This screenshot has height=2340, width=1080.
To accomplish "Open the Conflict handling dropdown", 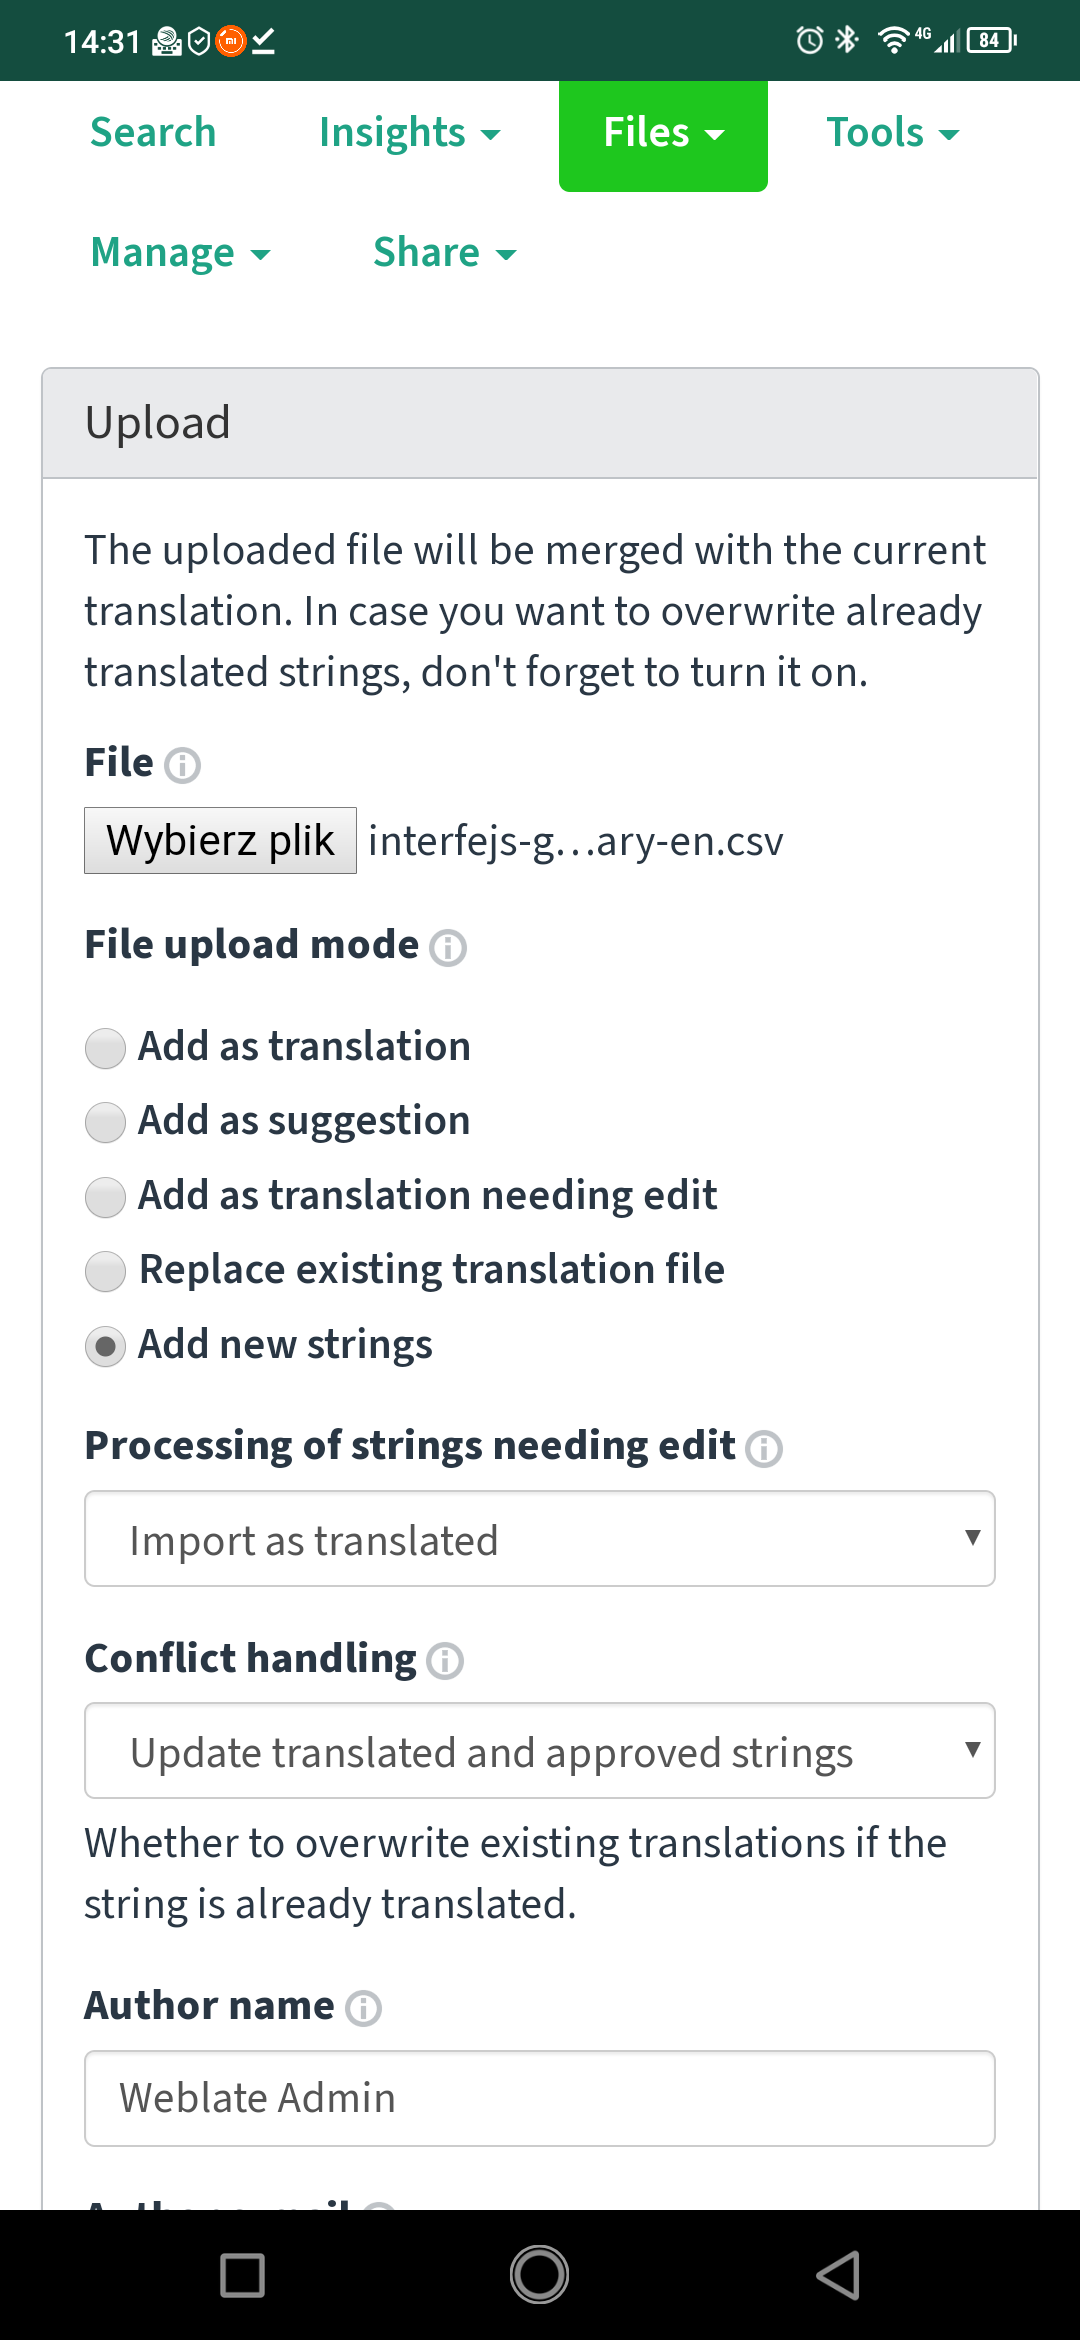I will pos(540,1751).
